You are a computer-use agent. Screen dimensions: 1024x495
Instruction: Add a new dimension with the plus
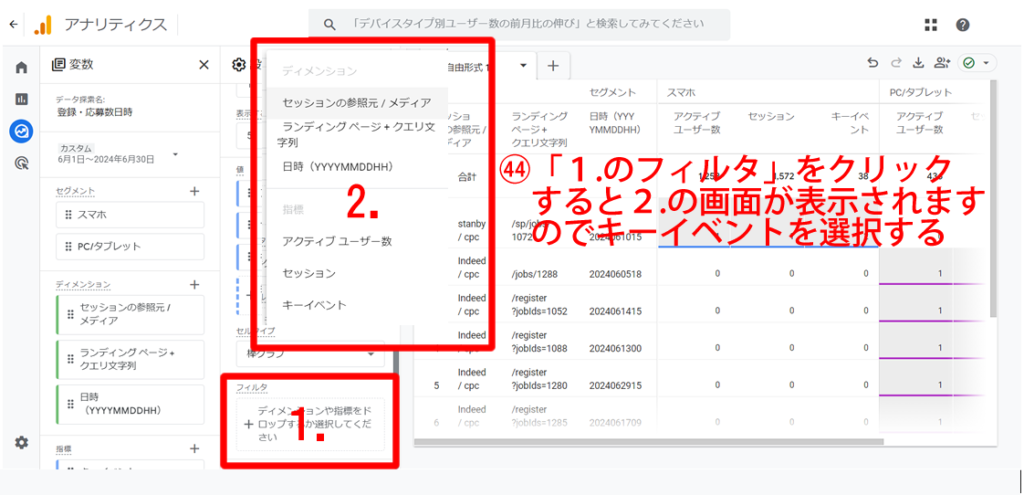click(194, 285)
